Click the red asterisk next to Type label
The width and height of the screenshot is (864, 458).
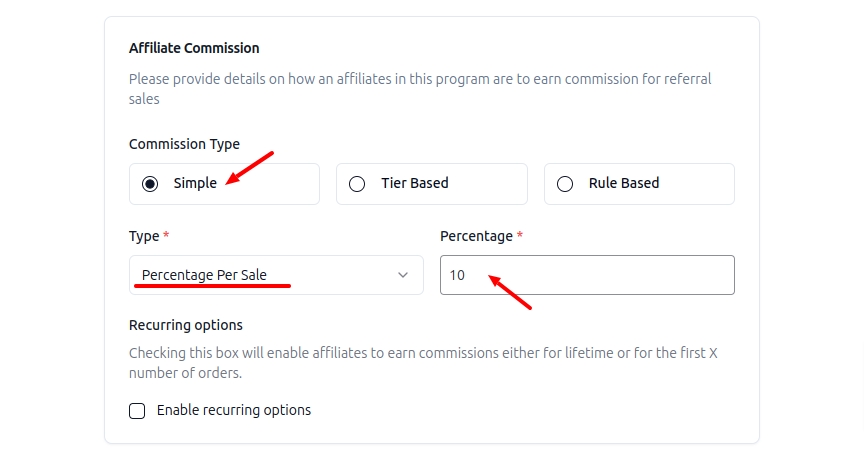tap(167, 236)
